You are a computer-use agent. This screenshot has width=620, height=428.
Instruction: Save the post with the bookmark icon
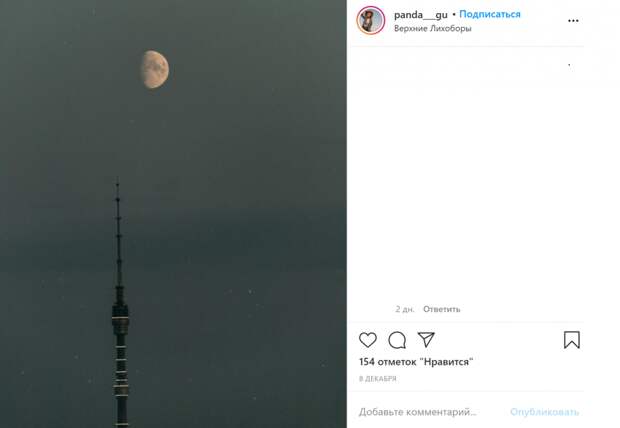pyautogui.click(x=572, y=340)
